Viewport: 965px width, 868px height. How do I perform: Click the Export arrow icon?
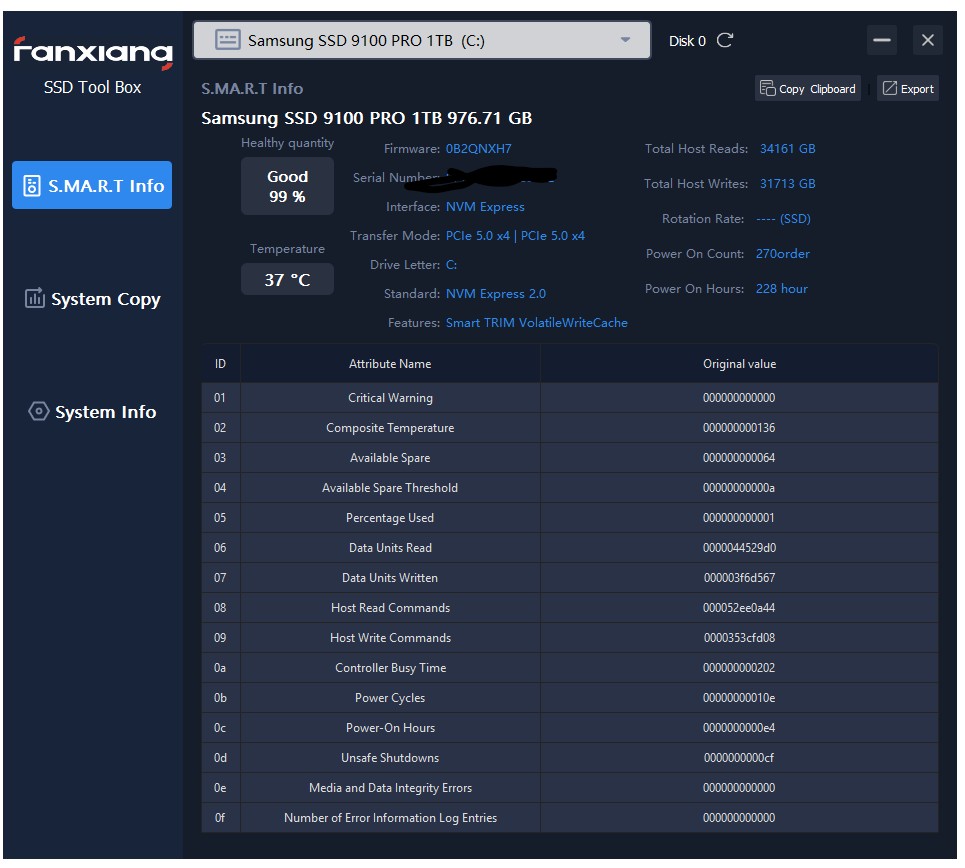888,88
